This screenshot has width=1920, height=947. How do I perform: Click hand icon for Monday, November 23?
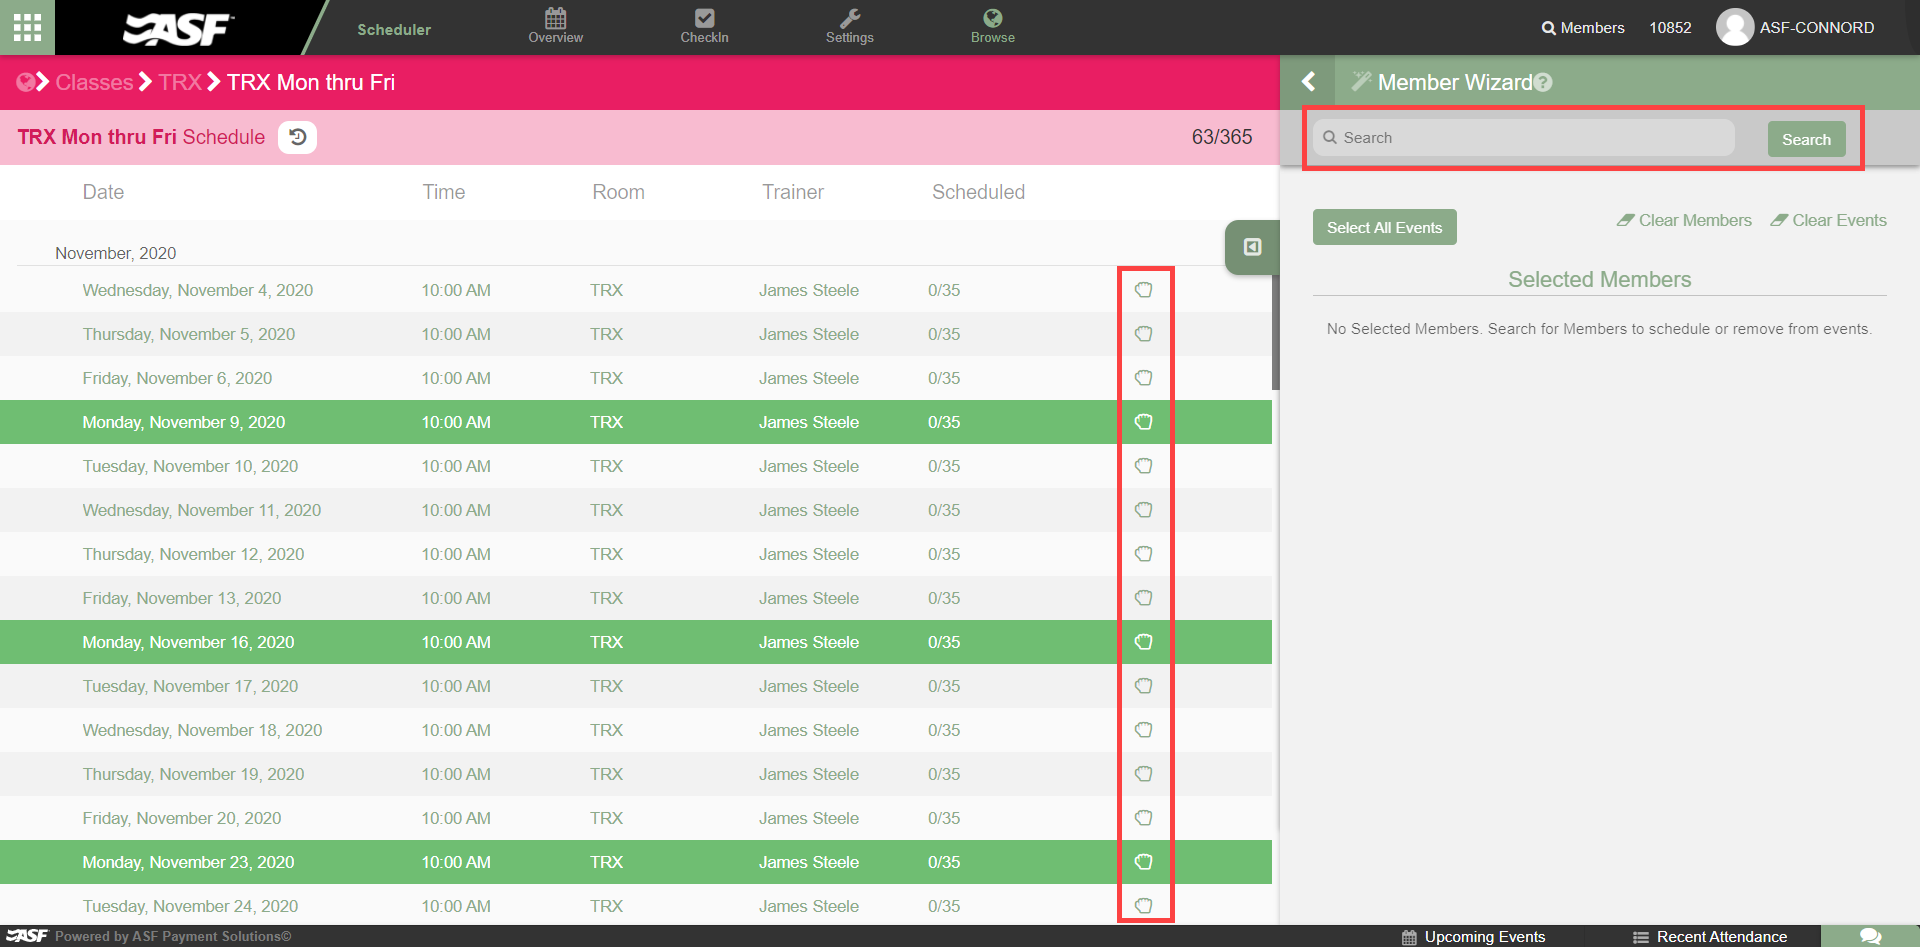(x=1144, y=862)
